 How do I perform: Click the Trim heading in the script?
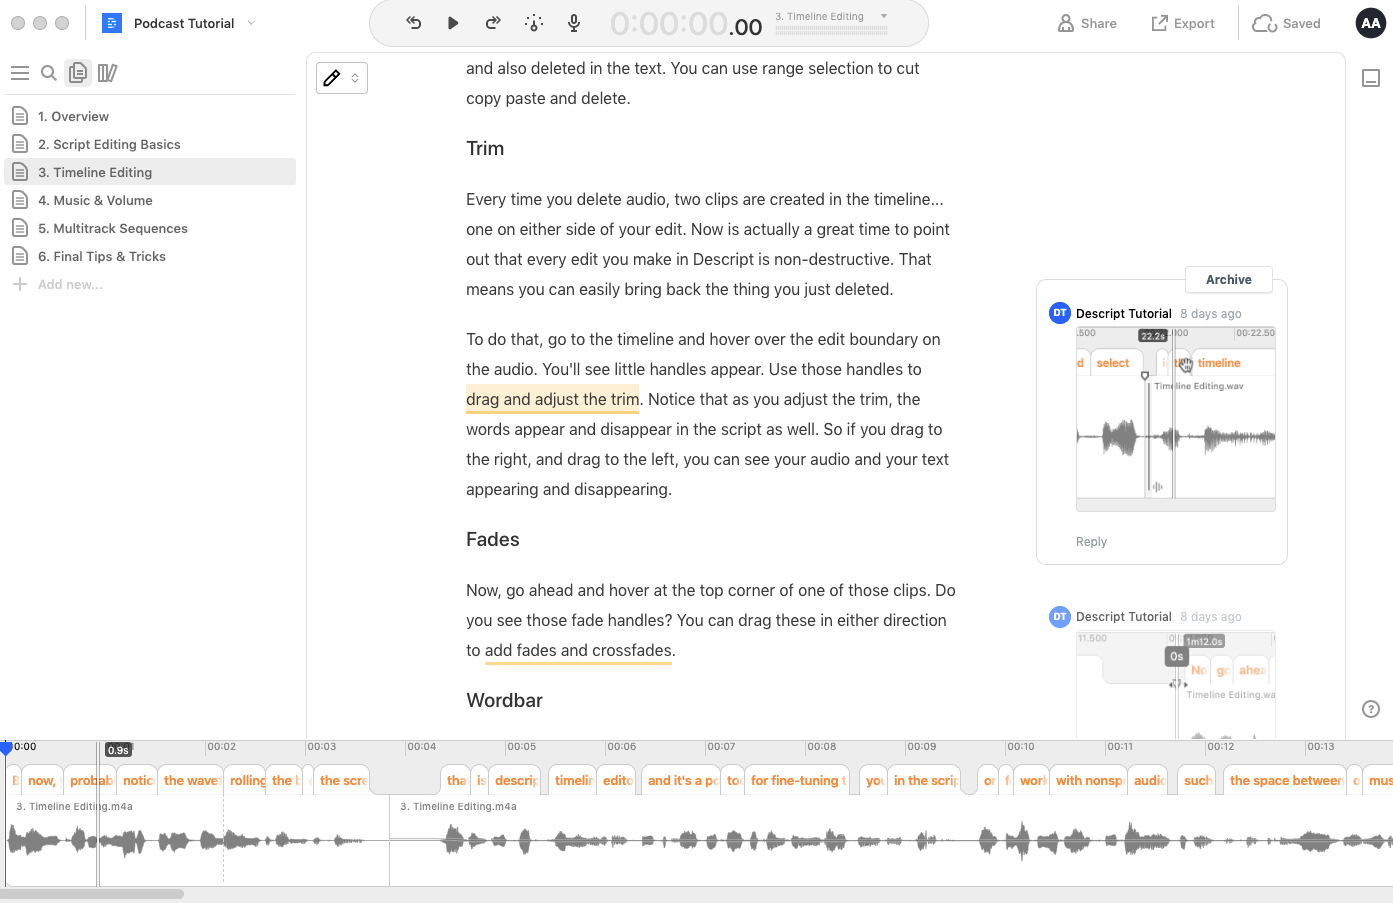point(485,148)
